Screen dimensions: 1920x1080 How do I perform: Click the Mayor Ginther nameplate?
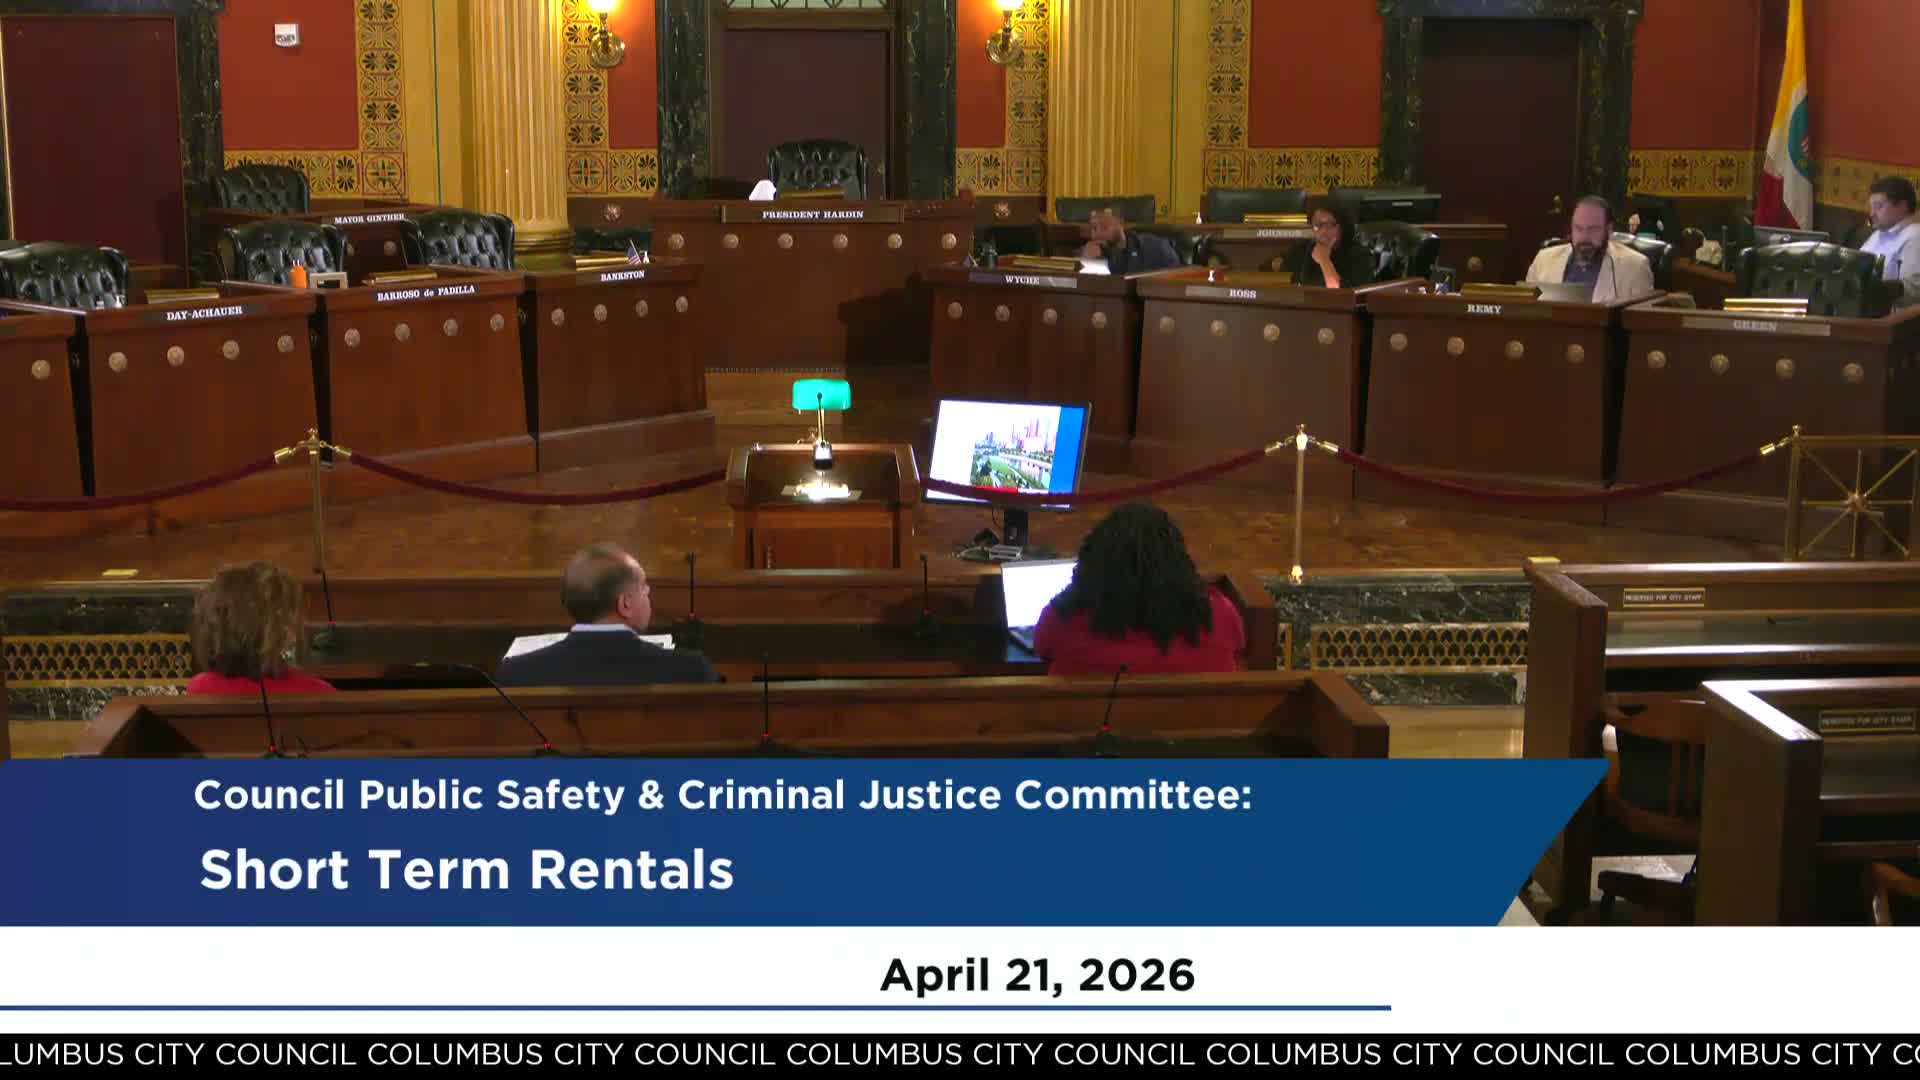[x=369, y=218]
